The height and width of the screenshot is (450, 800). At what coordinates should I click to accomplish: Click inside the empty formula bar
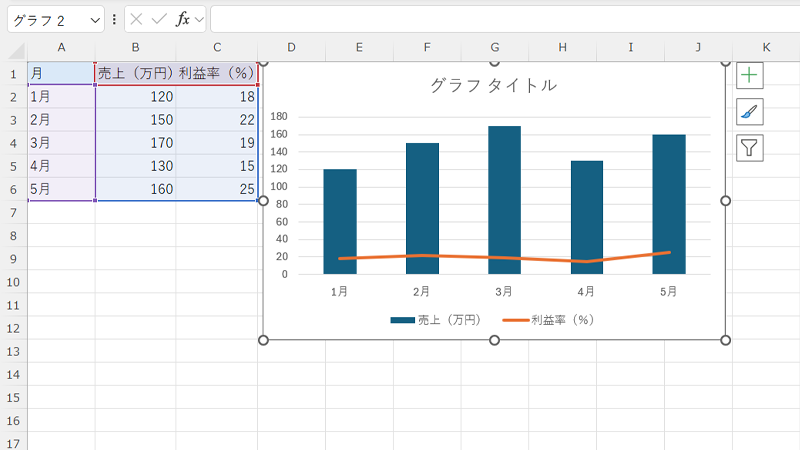pyautogui.click(x=500, y=19)
